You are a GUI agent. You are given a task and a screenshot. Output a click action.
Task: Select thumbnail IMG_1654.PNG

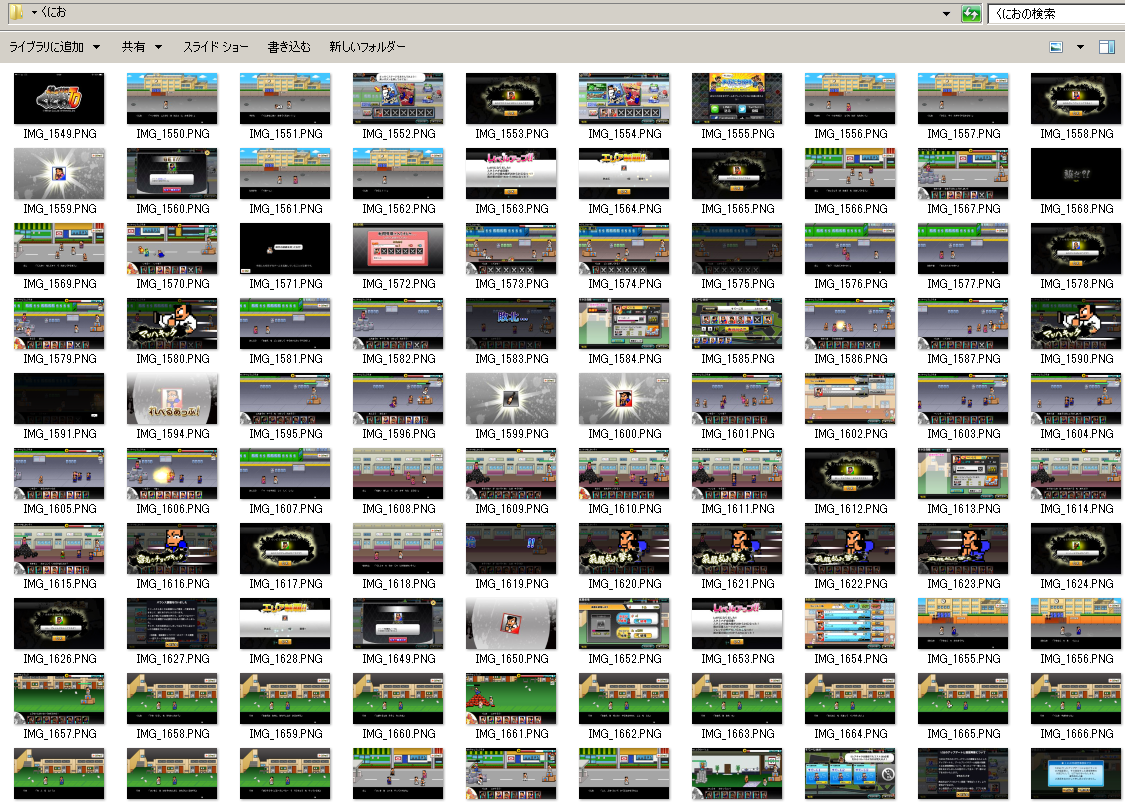(x=850, y=624)
